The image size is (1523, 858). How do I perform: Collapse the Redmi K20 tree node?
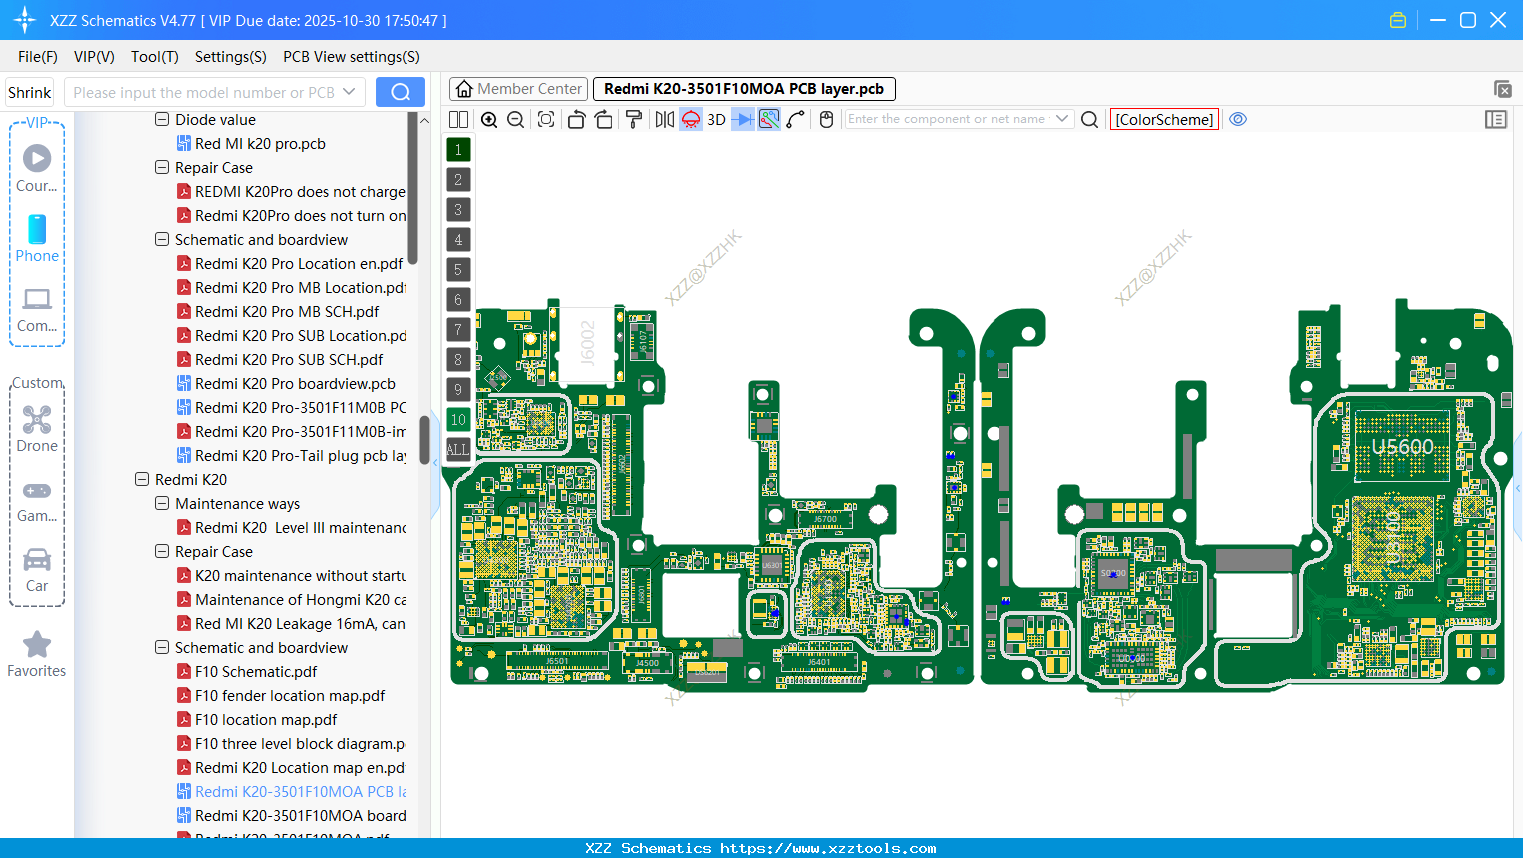[x=141, y=479]
